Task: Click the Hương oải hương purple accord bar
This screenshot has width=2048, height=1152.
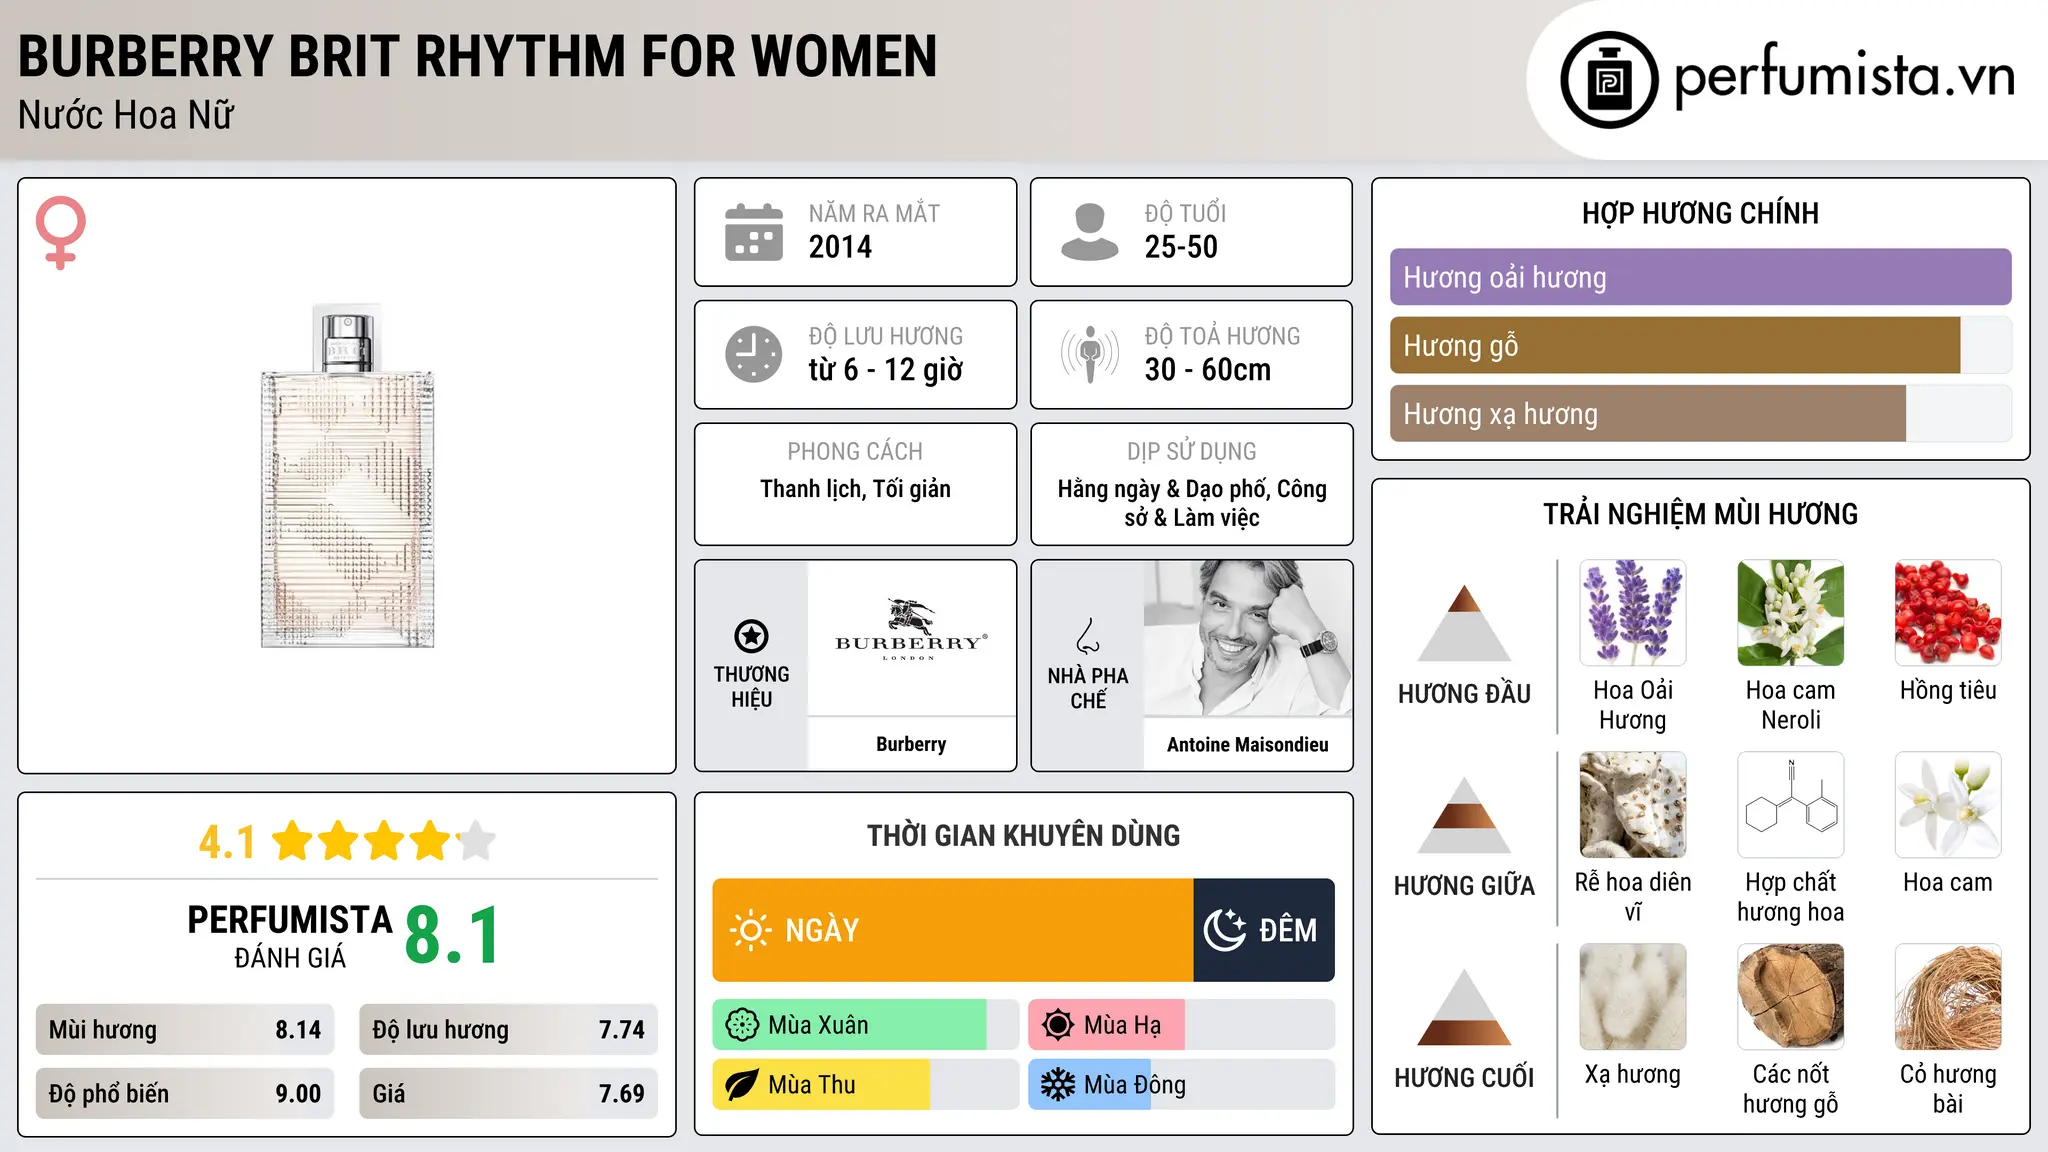Action: [1700, 277]
